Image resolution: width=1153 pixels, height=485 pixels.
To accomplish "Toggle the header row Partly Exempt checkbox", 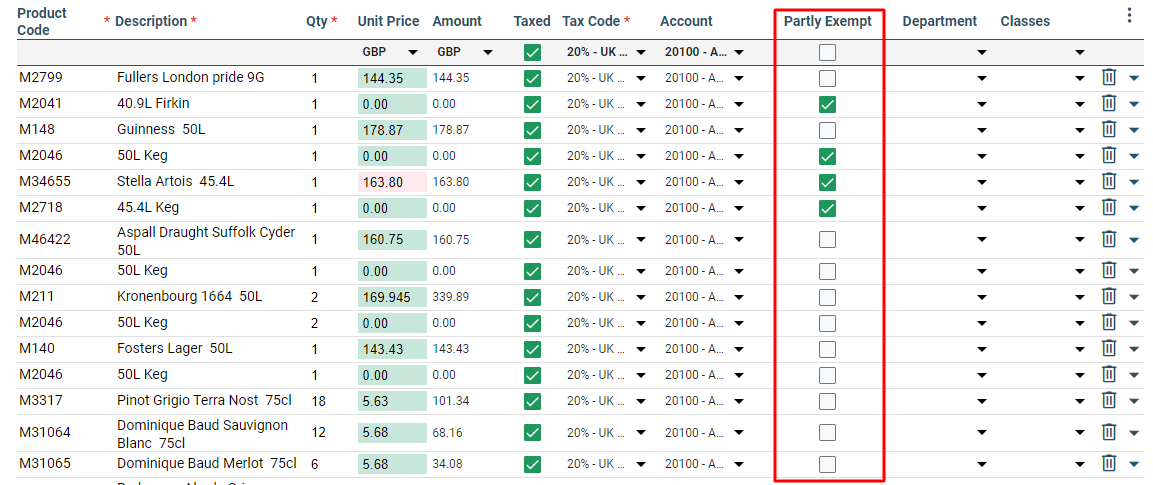I will click(828, 52).
